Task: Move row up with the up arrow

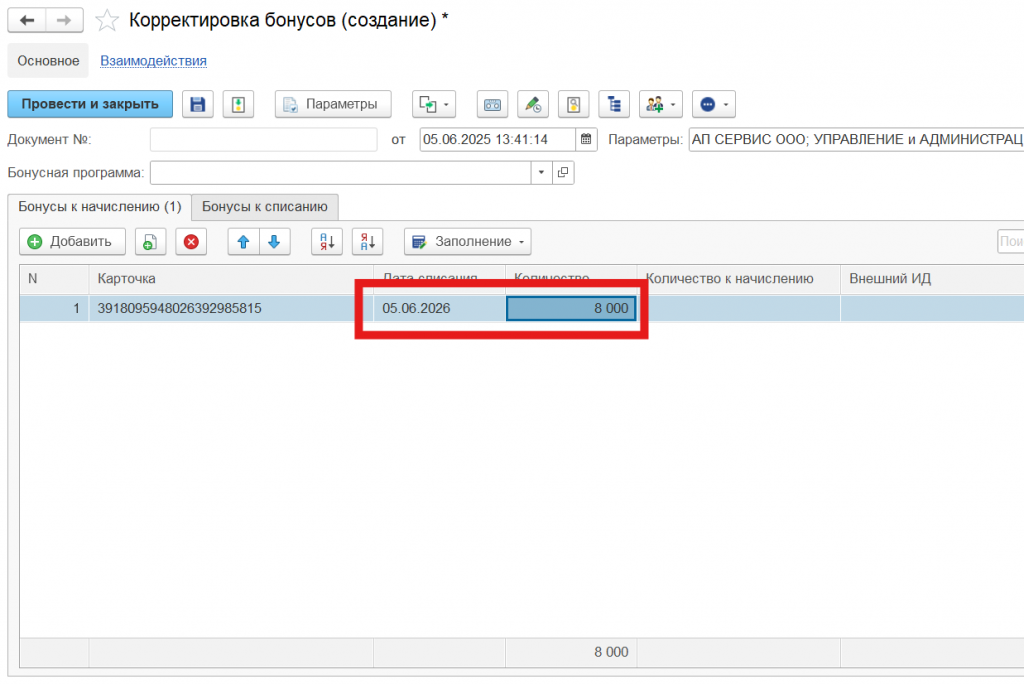Action: click(x=243, y=241)
